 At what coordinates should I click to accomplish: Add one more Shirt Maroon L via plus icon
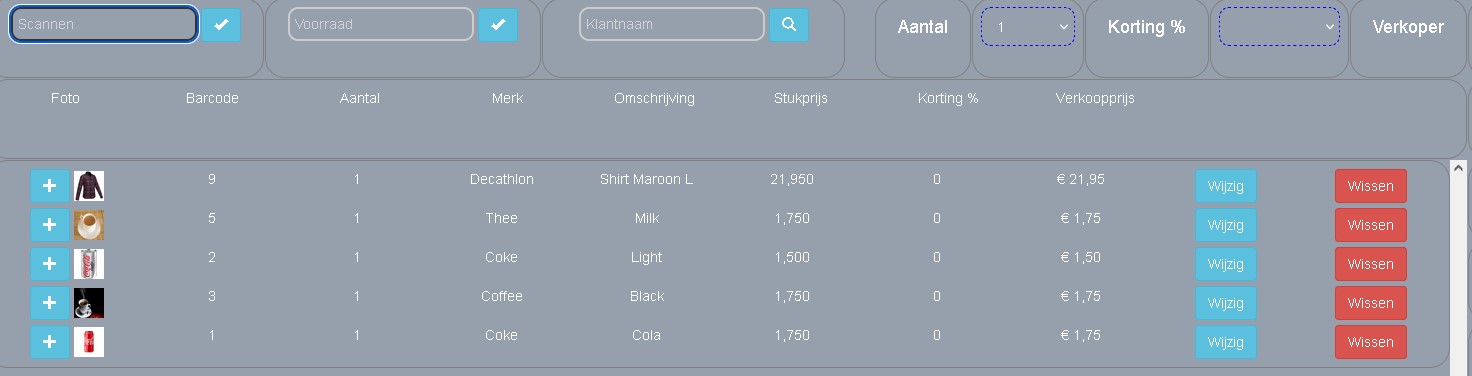(50, 186)
